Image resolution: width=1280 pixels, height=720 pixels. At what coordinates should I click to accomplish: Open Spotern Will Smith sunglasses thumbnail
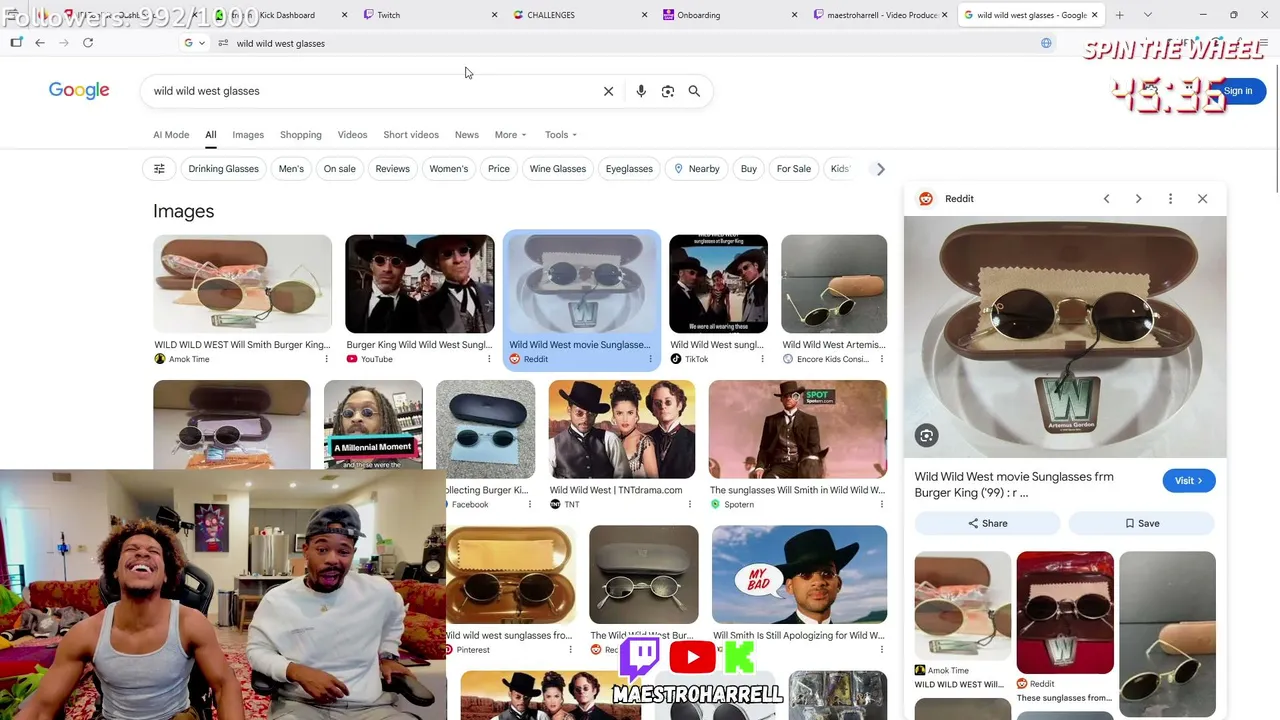798,430
